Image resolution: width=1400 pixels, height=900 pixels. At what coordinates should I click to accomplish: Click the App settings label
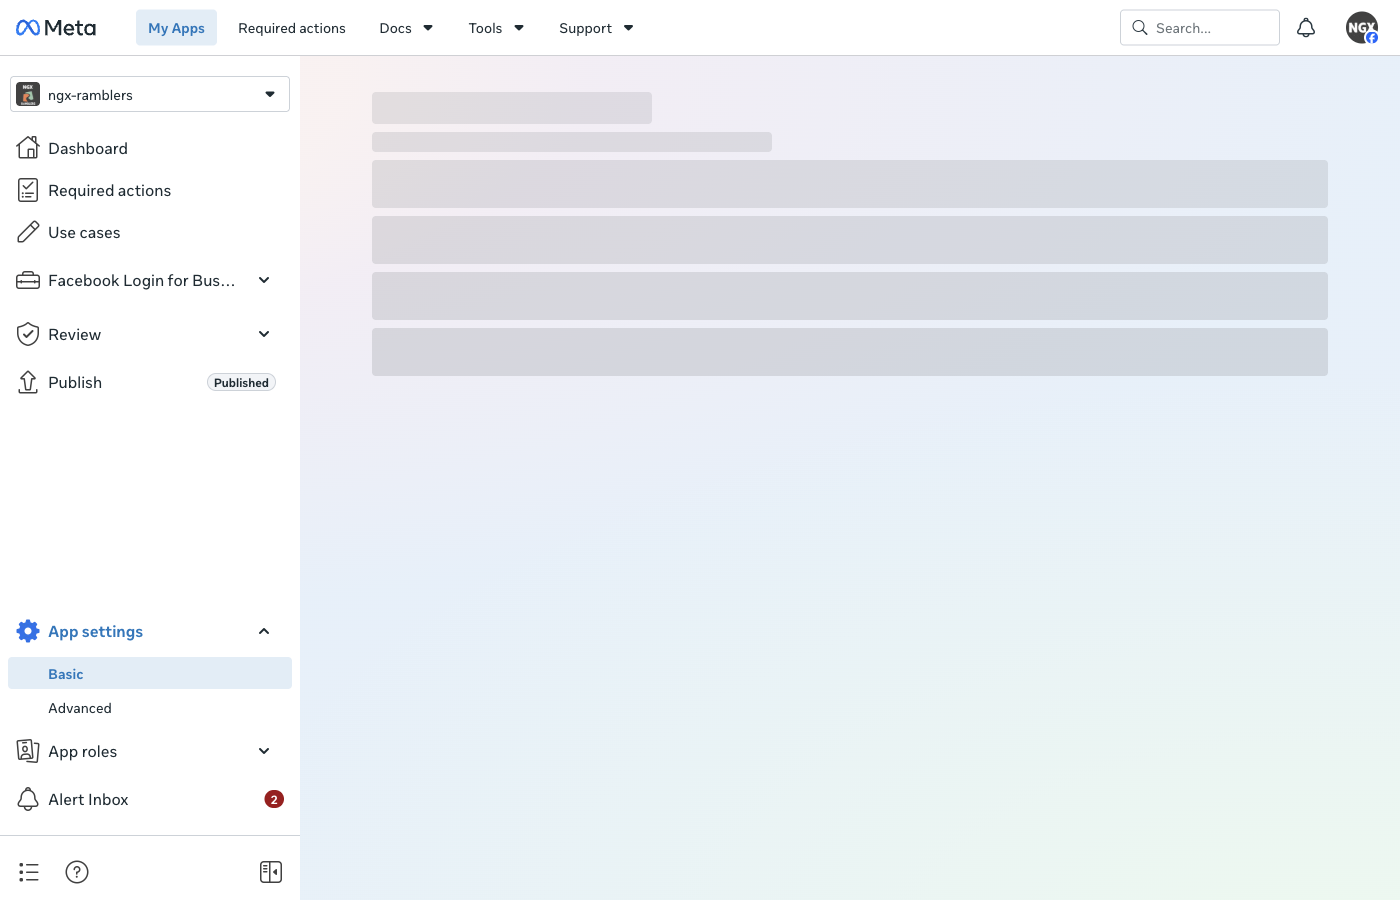96,631
